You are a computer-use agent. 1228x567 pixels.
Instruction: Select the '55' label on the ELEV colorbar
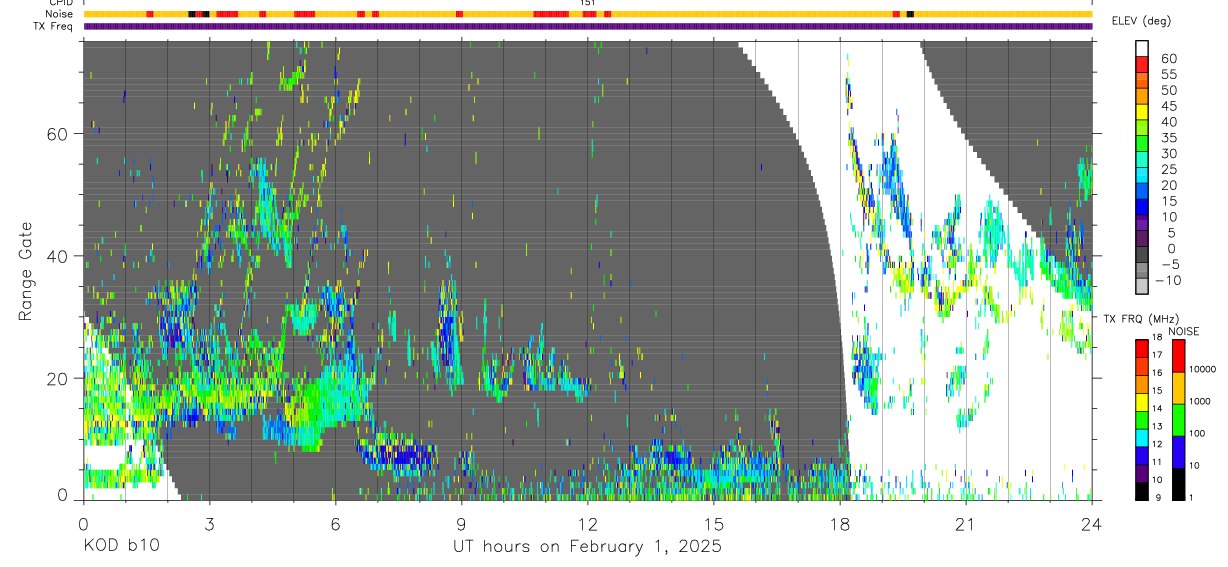click(1169, 75)
